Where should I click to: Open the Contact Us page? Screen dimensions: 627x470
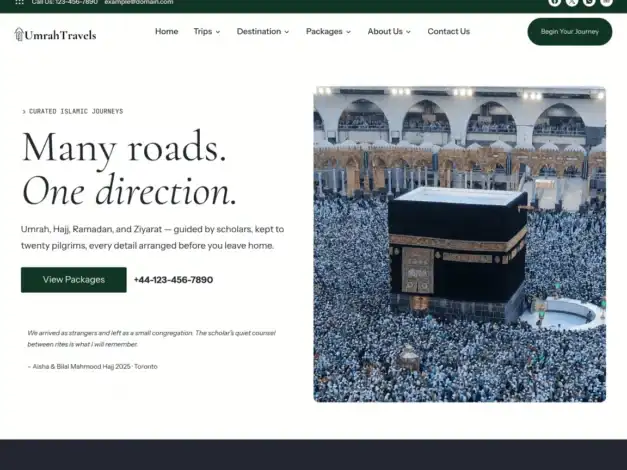pos(449,31)
